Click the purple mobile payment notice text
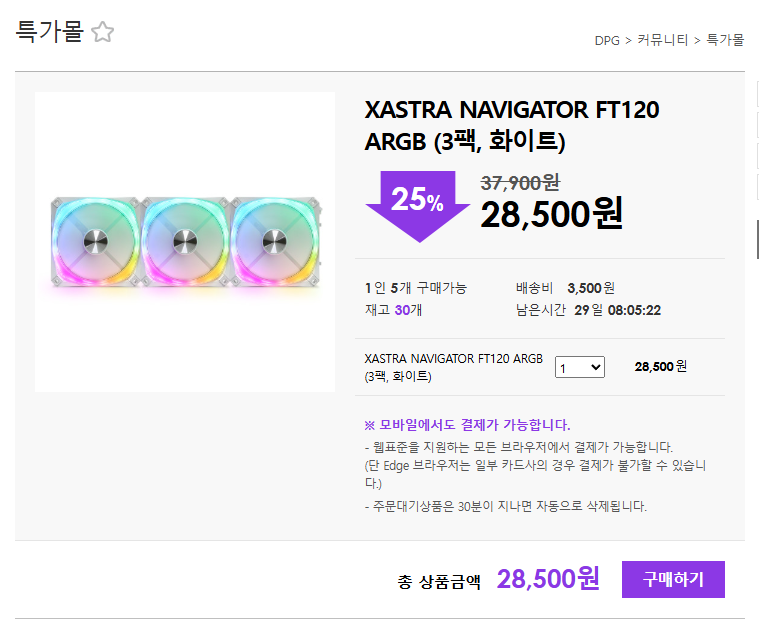The width and height of the screenshot is (759, 636). pos(468,425)
